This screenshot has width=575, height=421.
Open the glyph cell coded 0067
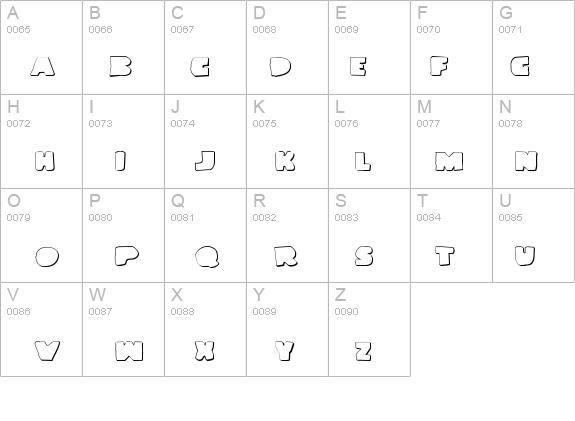pos(205,47)
